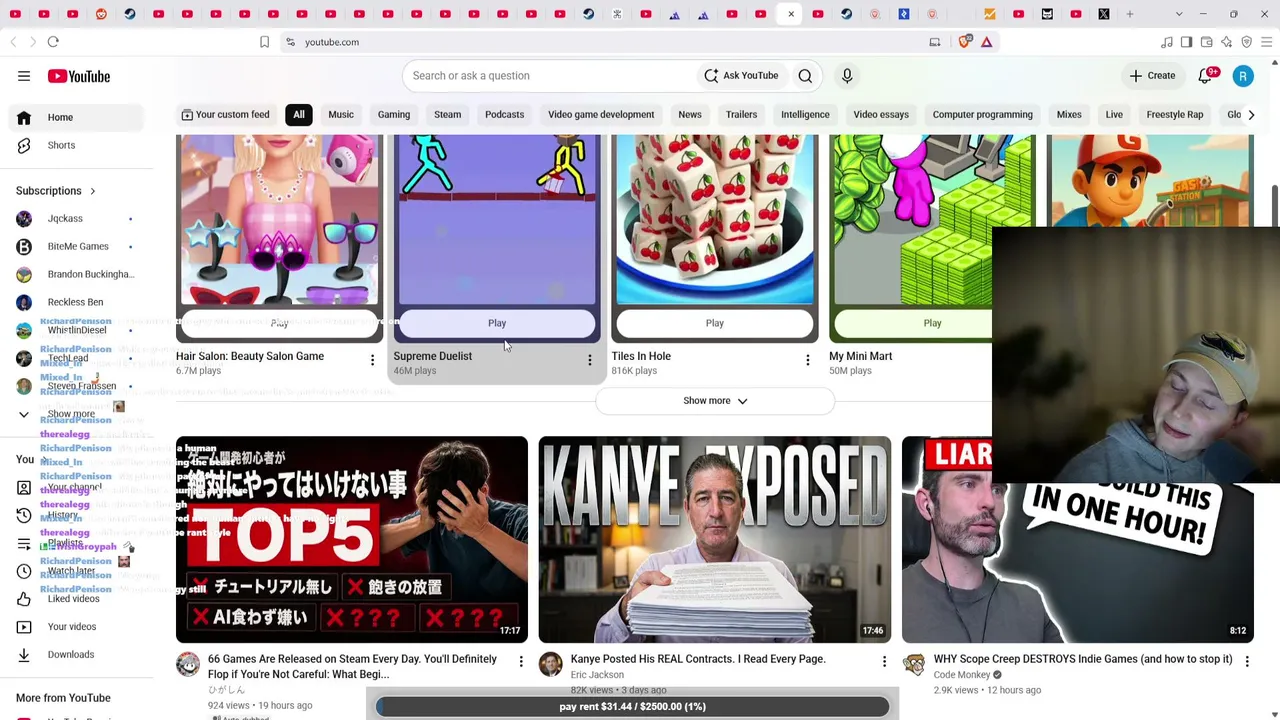
Task: Select the Steam filter chip
Action: coord(447,115)
